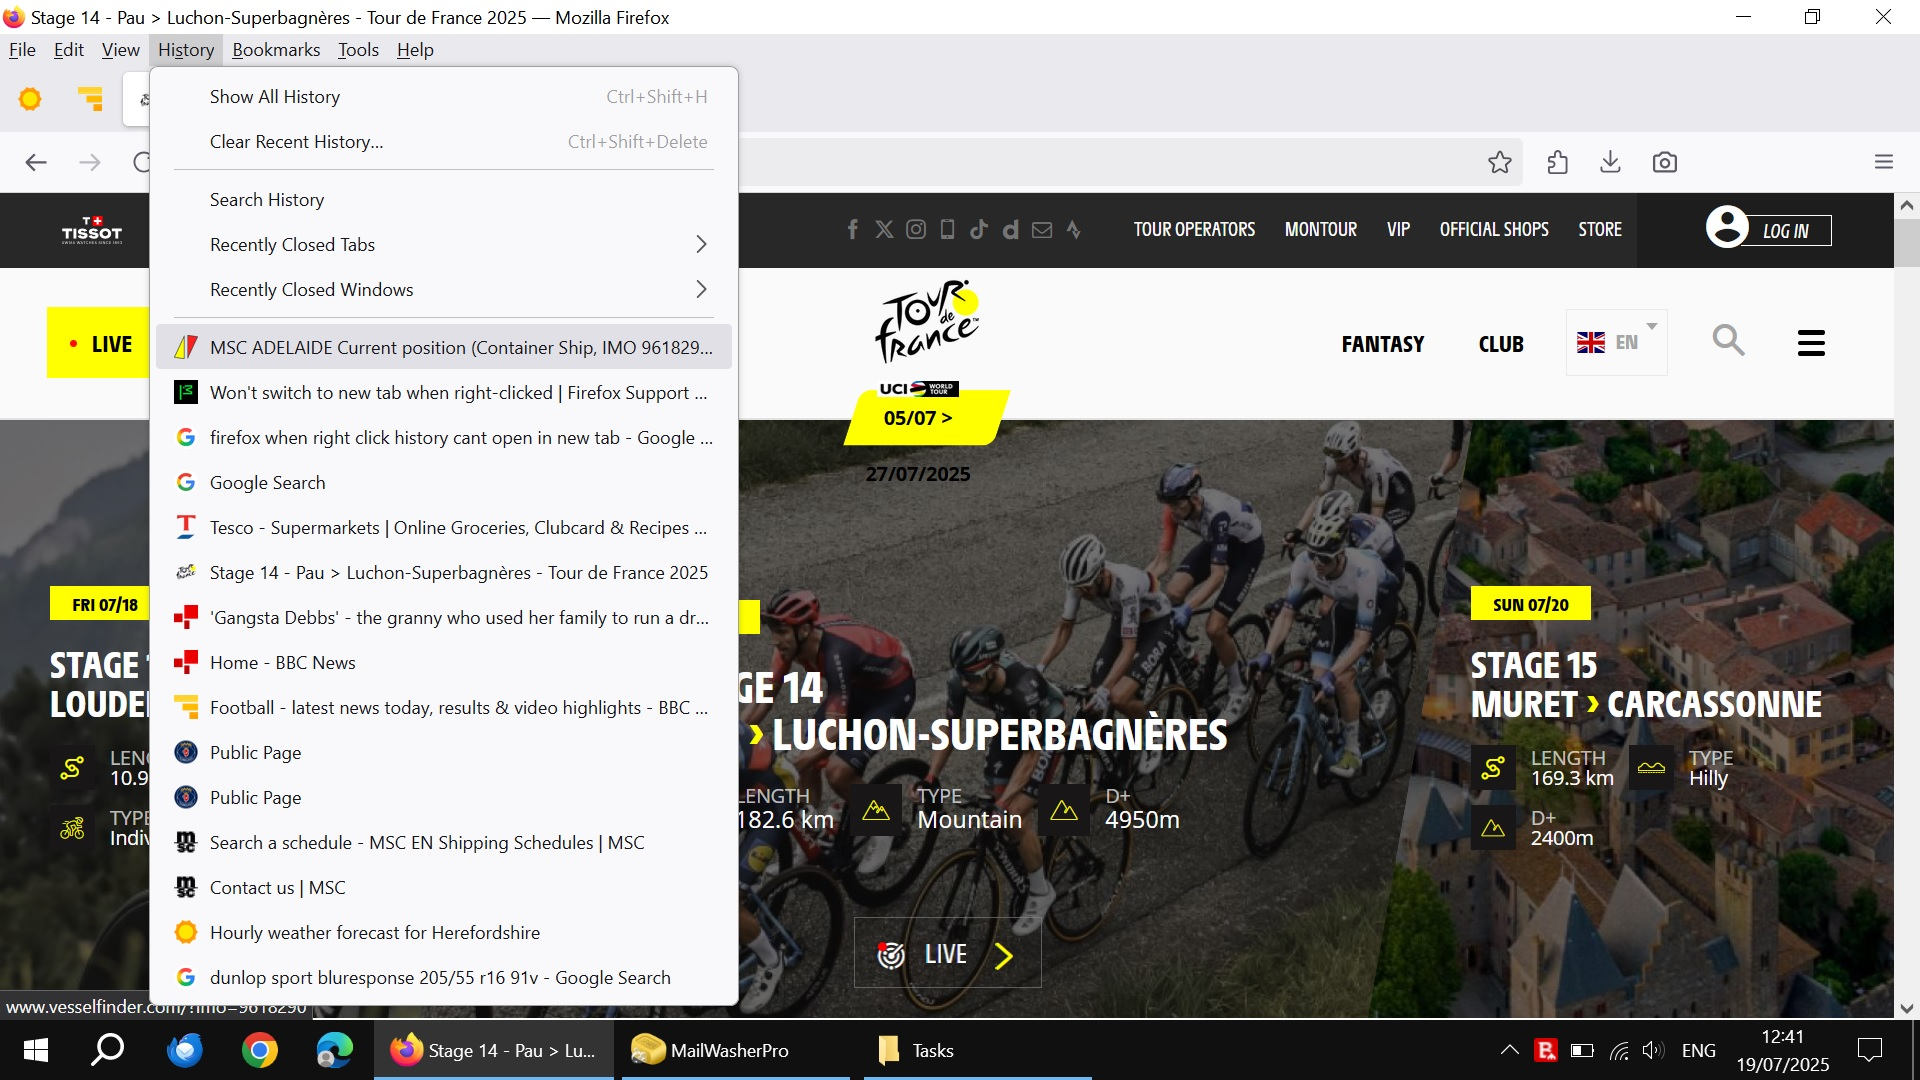Click VIP link in top bar
Image resolution: width=1920 pixels, height=1080 pixels.
1398,230
